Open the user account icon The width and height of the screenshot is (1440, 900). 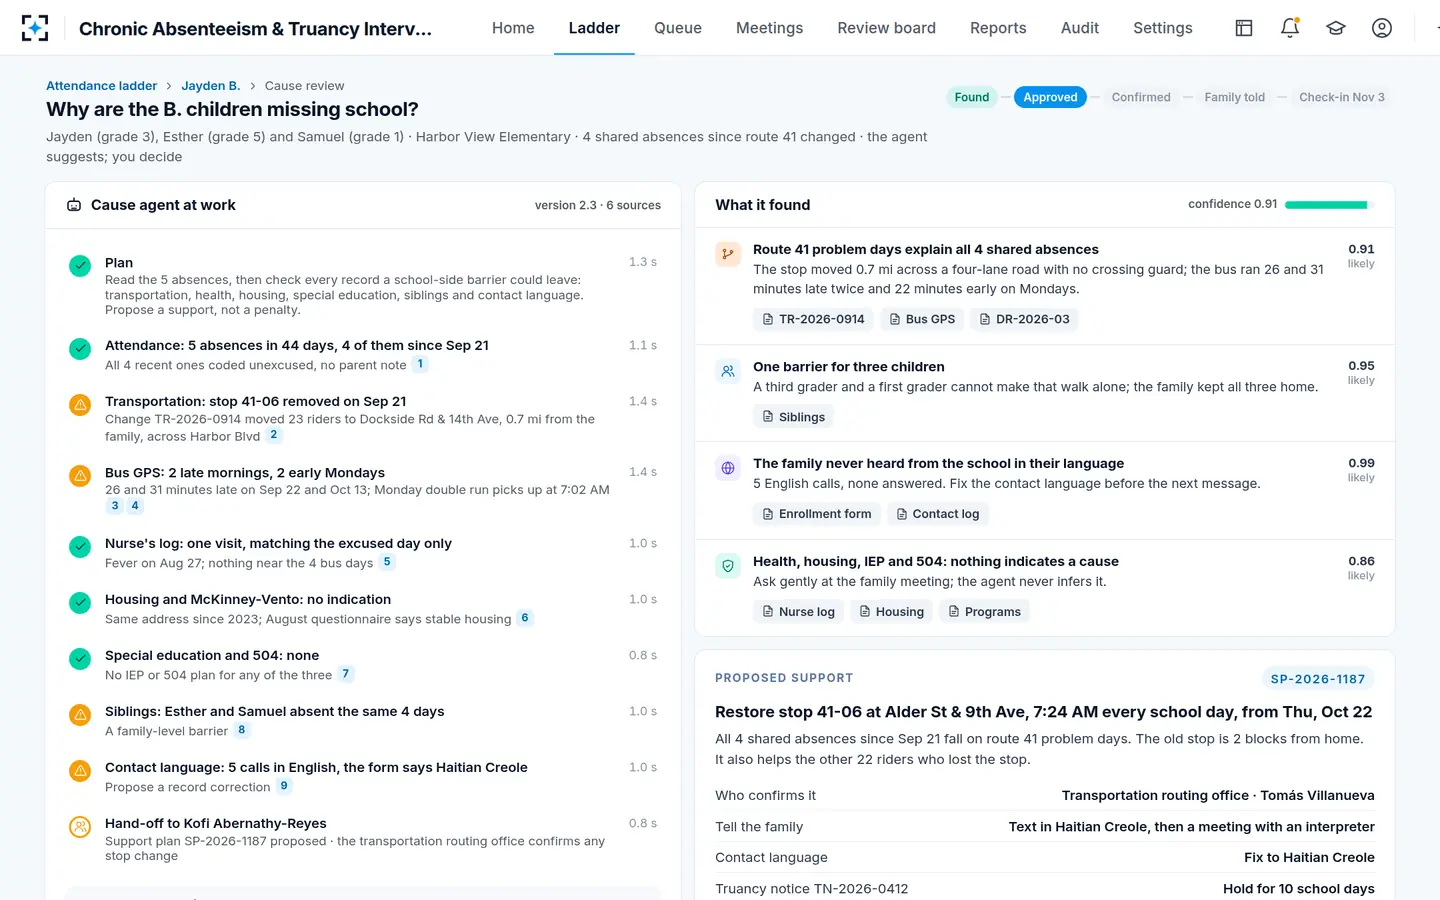(x=1382, y=28)
